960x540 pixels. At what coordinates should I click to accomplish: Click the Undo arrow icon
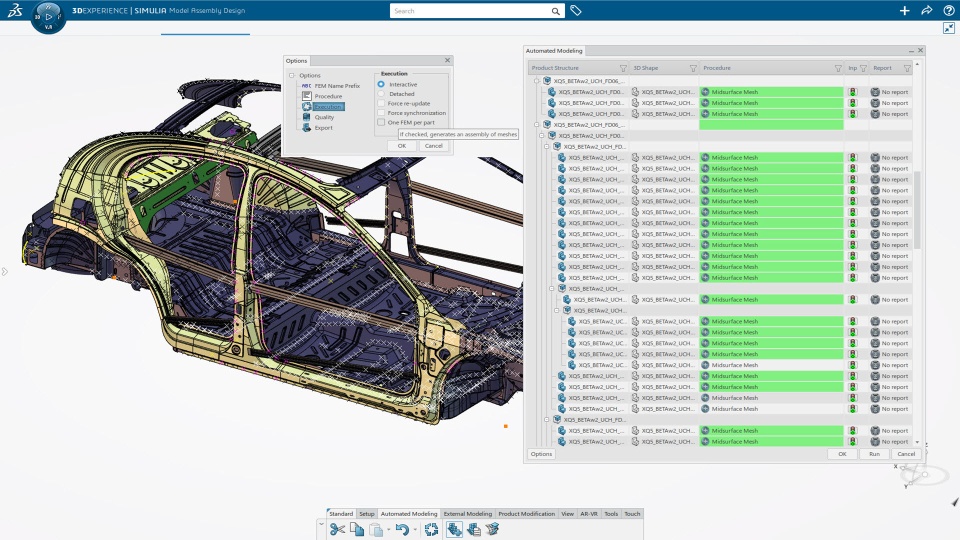[402, 530]
